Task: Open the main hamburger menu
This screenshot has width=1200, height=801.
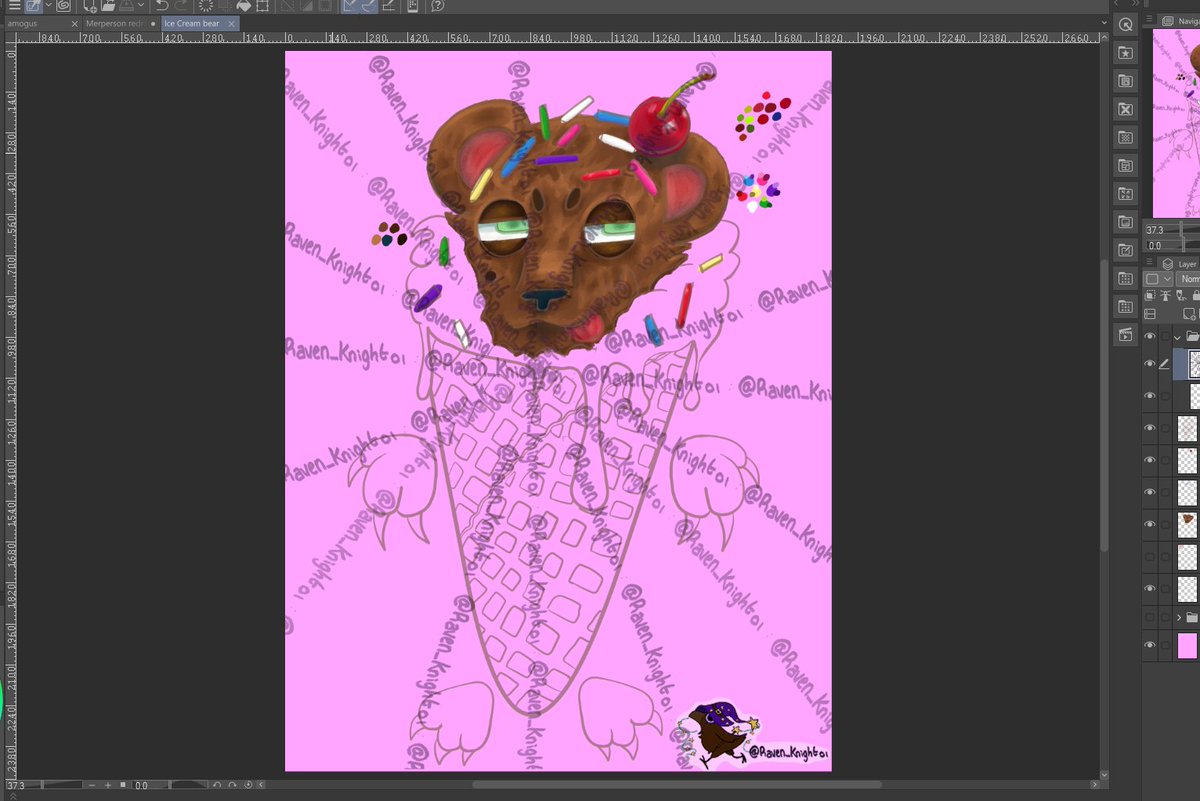Action: click(x=14, y=6)
